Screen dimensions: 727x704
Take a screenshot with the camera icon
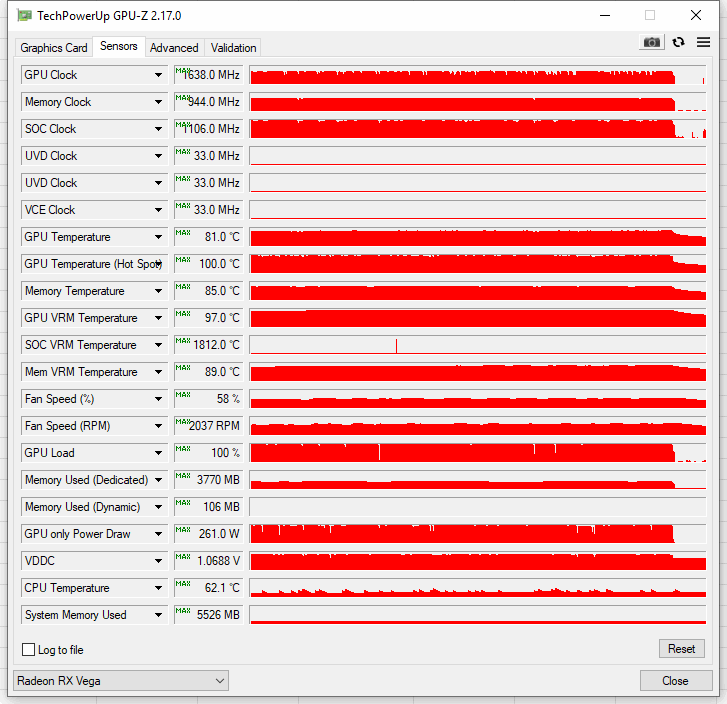(651, 42)
